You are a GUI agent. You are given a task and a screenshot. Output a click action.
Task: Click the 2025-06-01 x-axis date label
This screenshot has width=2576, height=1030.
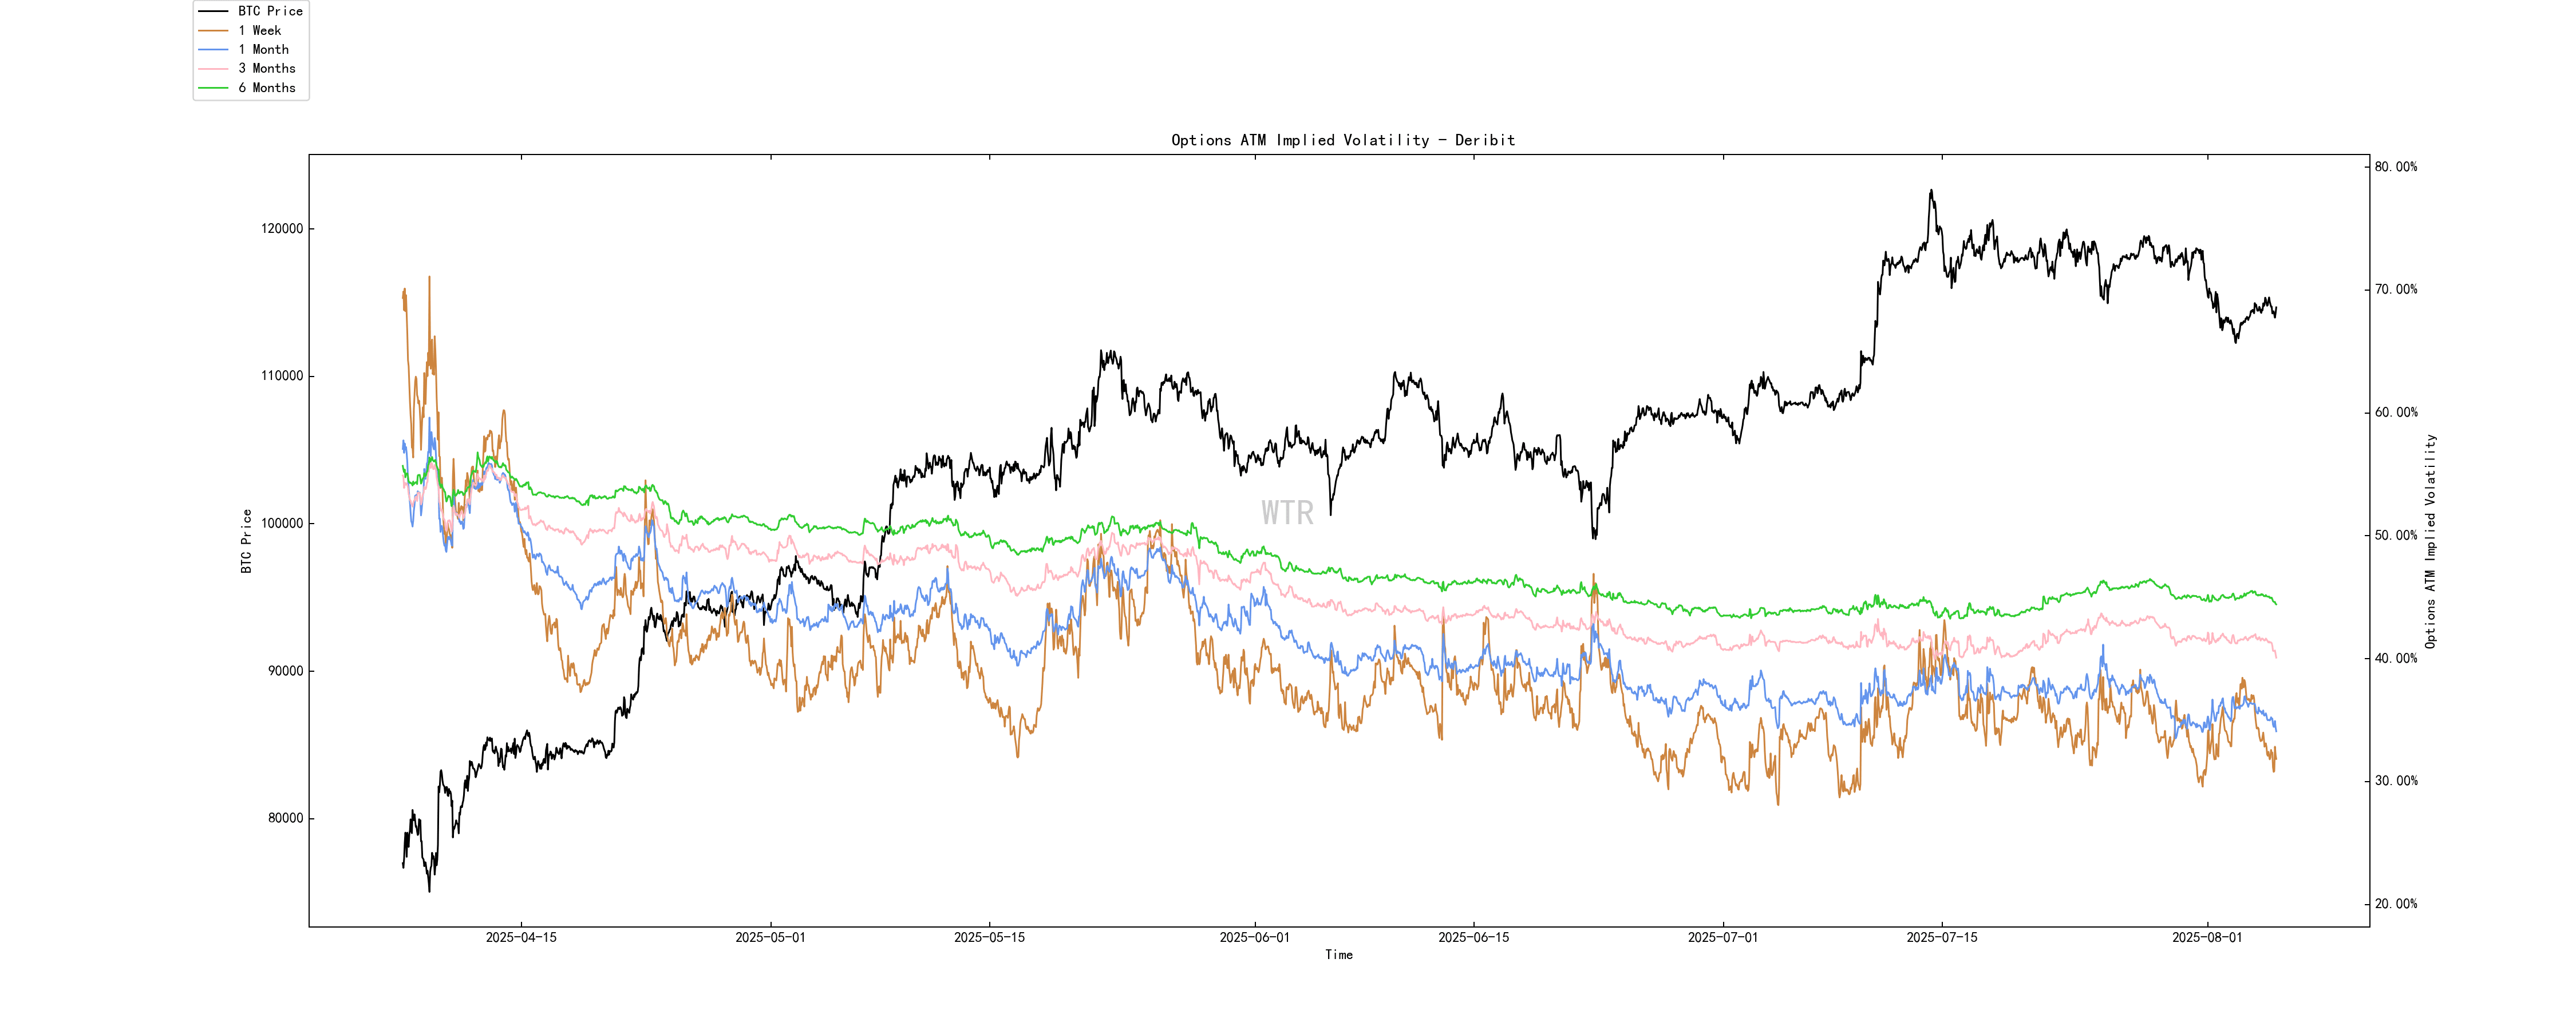tap(1254, 938)
